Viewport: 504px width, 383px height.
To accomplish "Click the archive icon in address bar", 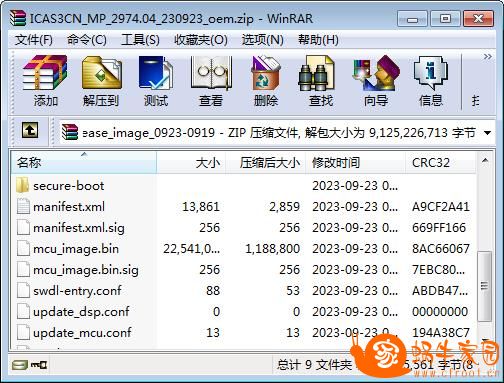I will pyautogui.click(x=70, y=132).
